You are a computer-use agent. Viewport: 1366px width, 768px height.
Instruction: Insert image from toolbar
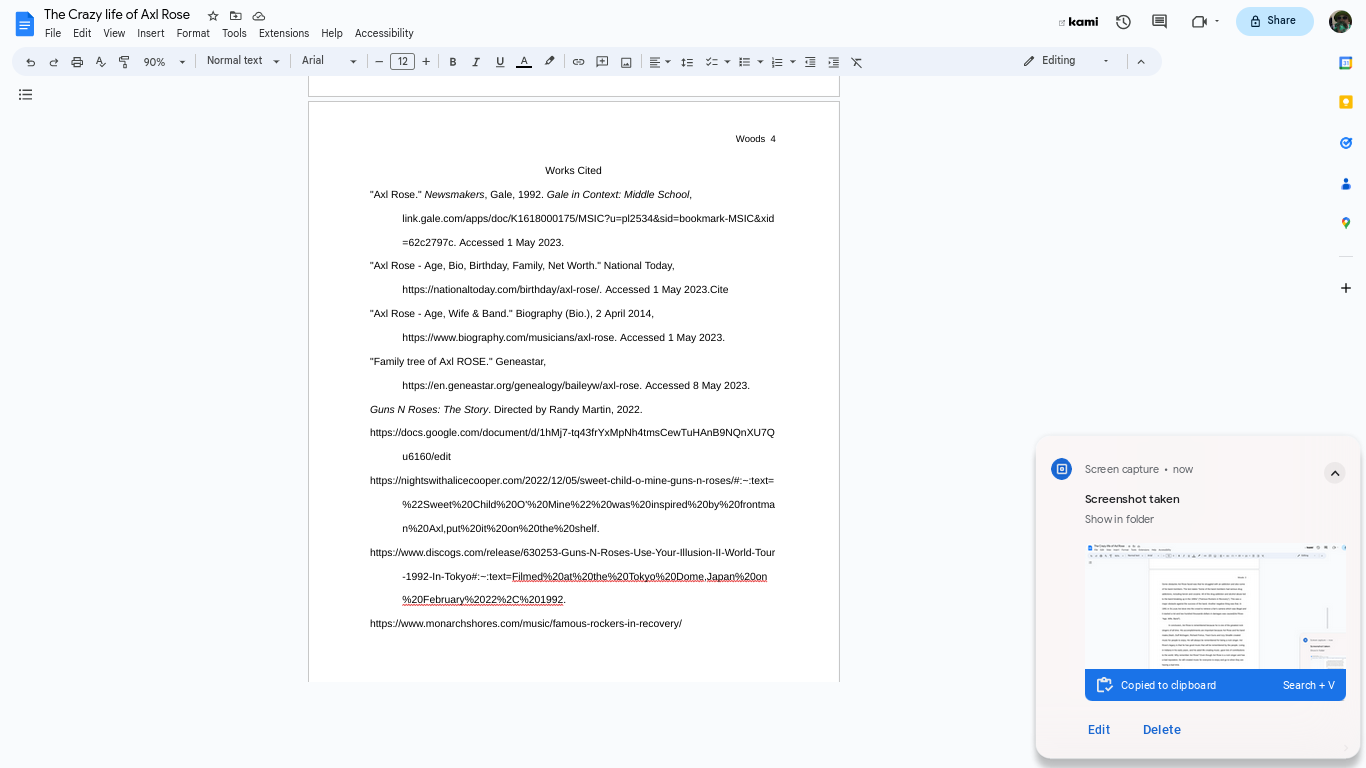[x=626, y=62]
